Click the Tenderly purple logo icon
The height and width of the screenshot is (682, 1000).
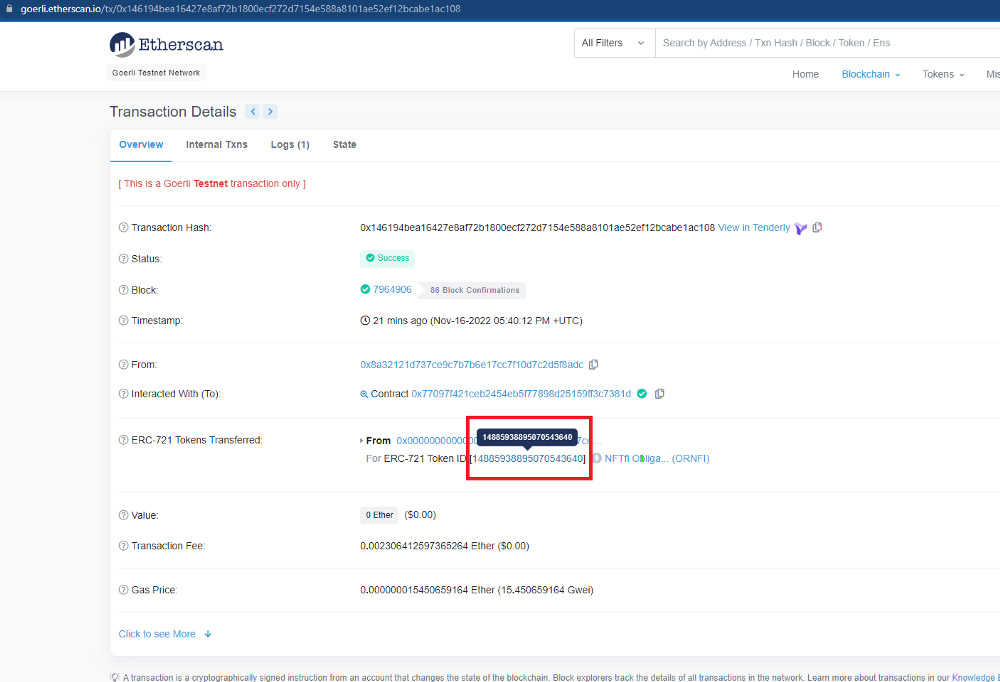pyautogui.click(x=801, y=228)
